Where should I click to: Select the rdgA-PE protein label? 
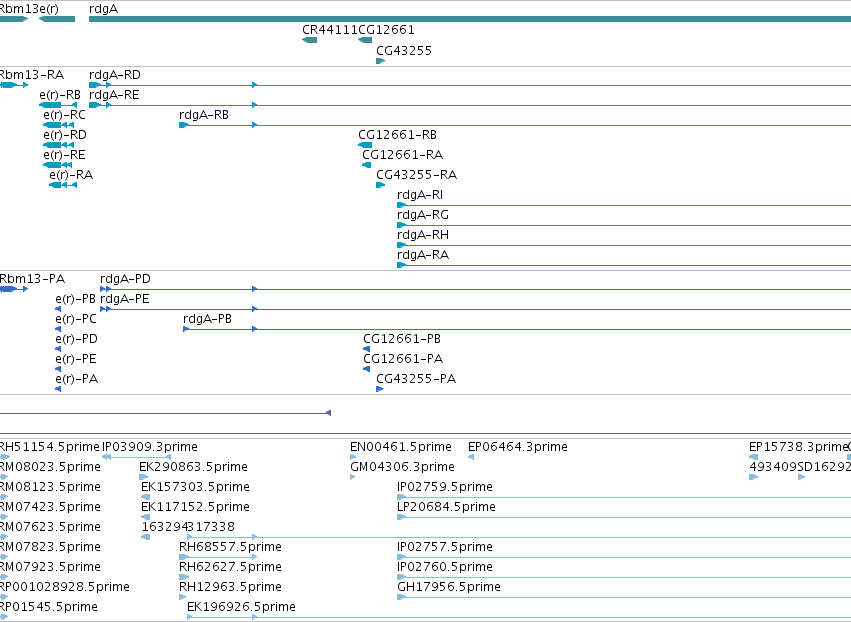tap(124, 299)
